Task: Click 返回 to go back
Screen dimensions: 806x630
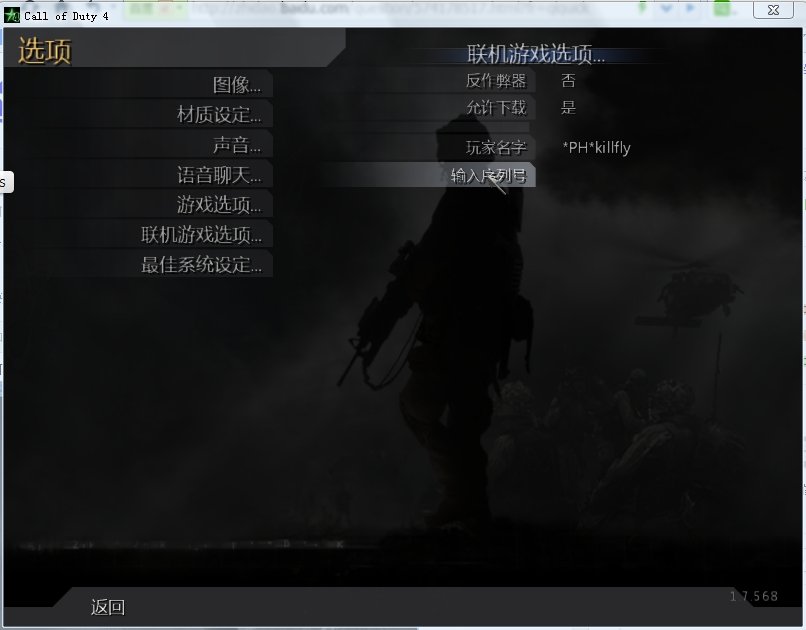Action: pyautogui.click(x=108, y=607)
